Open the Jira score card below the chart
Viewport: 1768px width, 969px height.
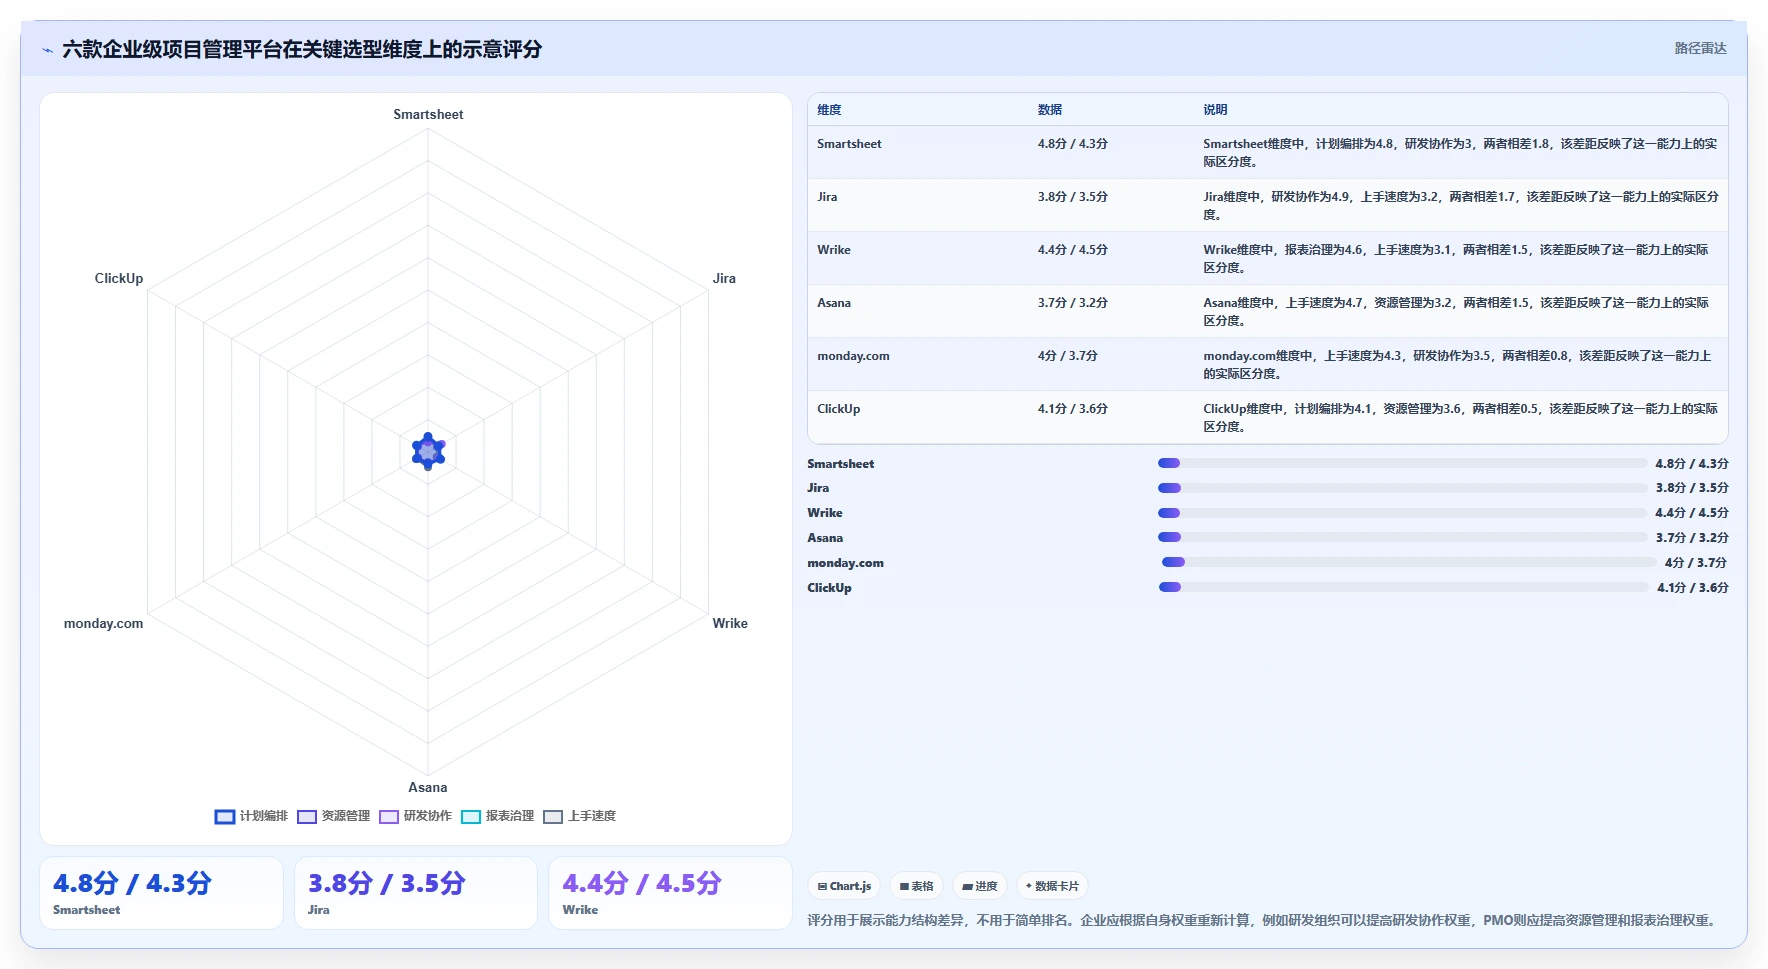click(416, 893)
